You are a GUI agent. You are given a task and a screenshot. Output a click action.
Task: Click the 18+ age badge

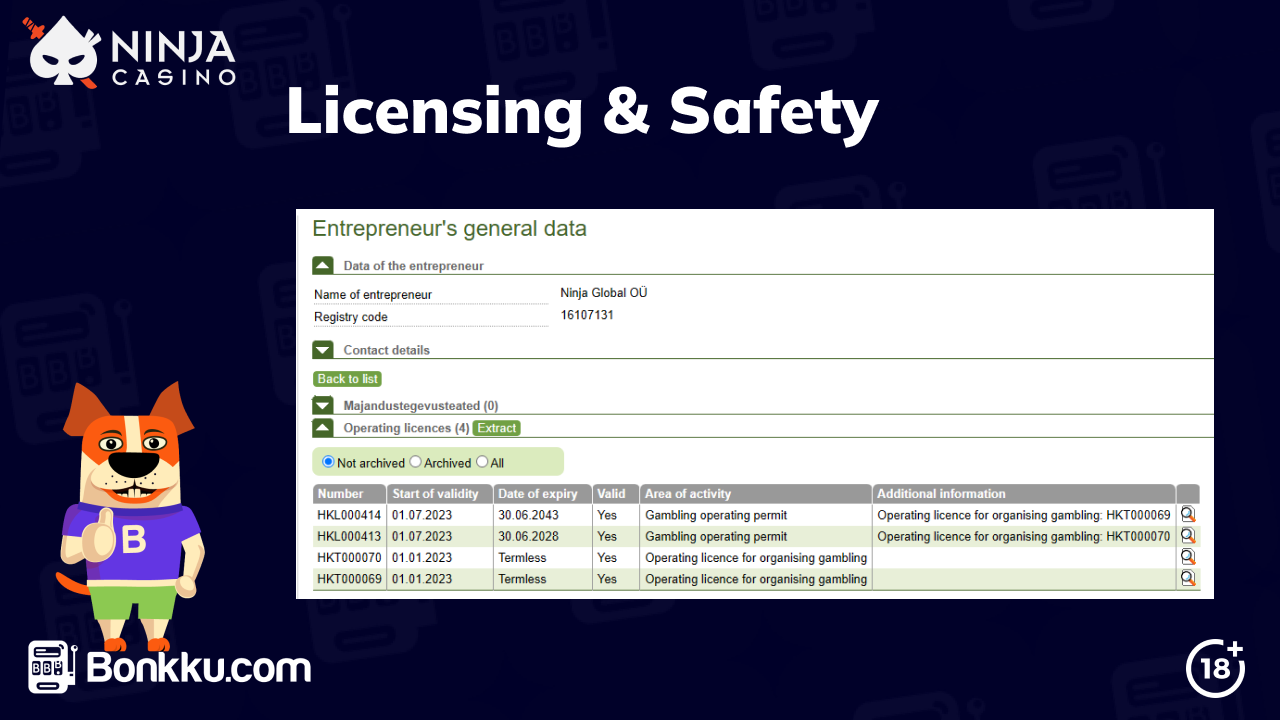click(x=1215, y=668)
